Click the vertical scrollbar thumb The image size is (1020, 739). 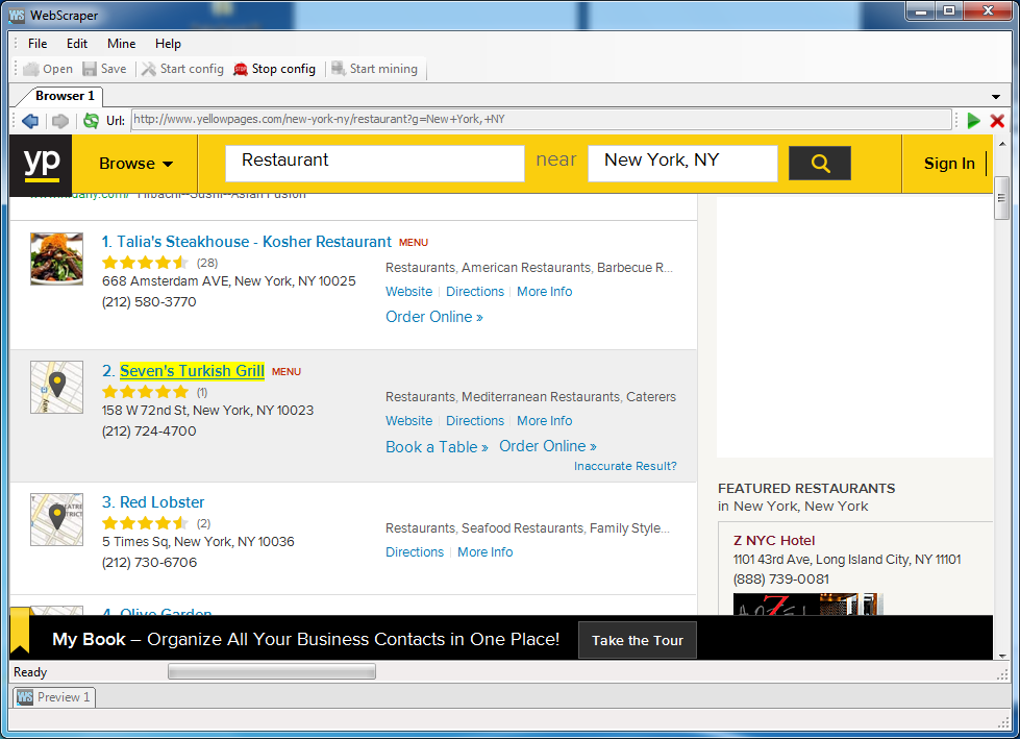pos(1002,198)
